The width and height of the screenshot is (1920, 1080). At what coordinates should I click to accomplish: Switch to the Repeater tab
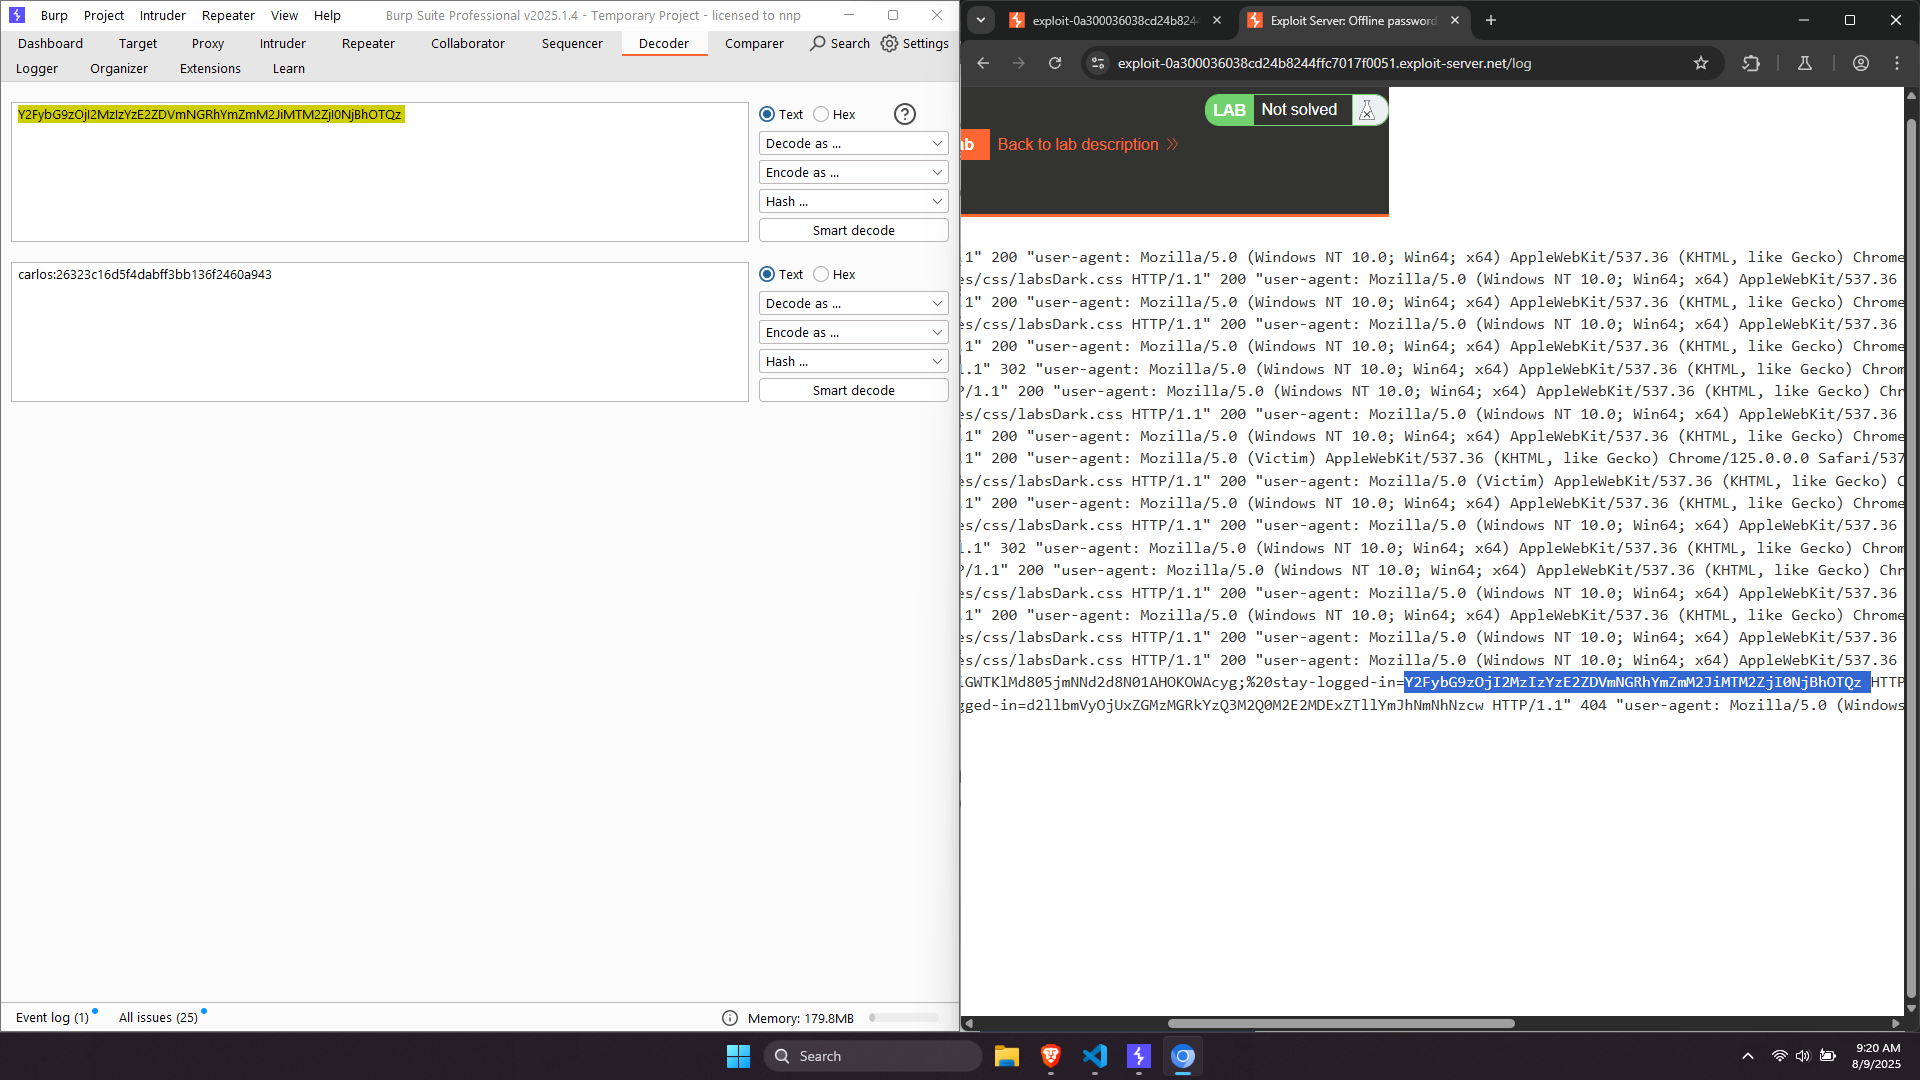[x=368, y=43]
